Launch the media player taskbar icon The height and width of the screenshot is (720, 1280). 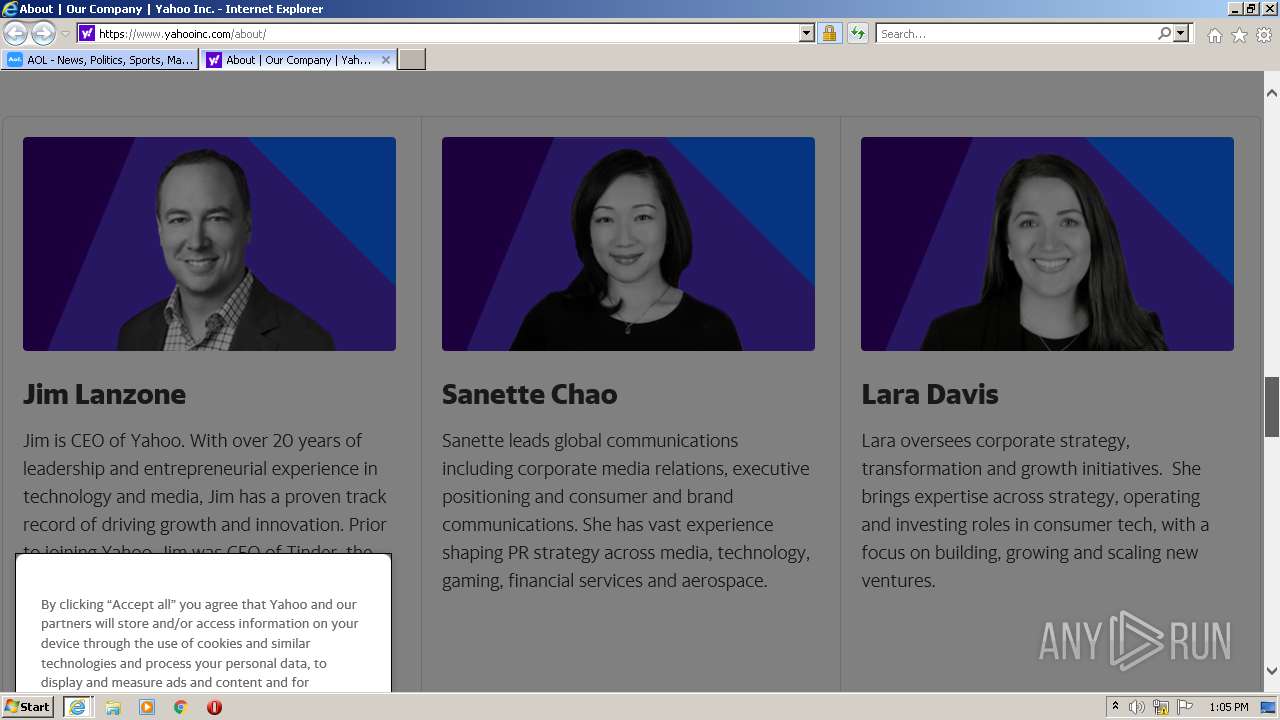click(147, 707)
